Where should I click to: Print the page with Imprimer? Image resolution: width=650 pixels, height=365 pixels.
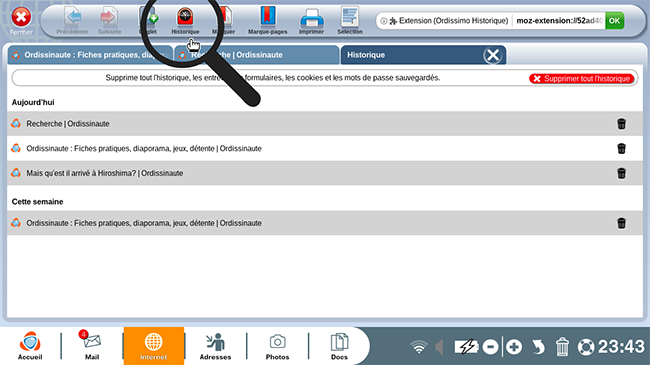tap(311, 21)
